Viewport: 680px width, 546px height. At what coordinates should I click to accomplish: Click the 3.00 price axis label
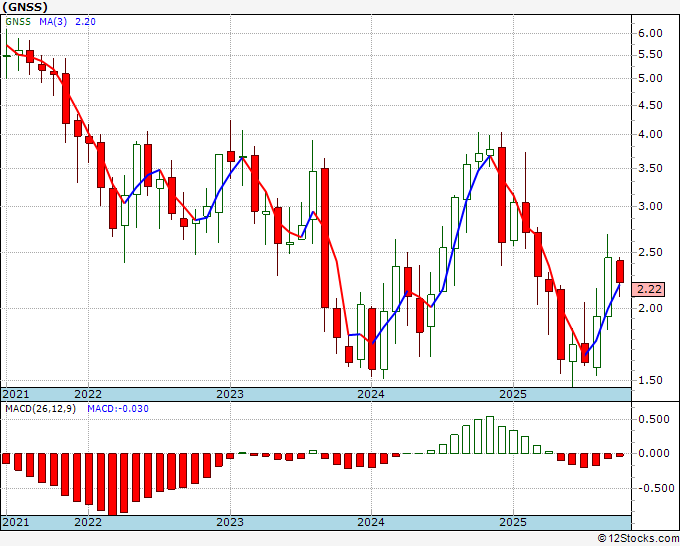[650, 206]
